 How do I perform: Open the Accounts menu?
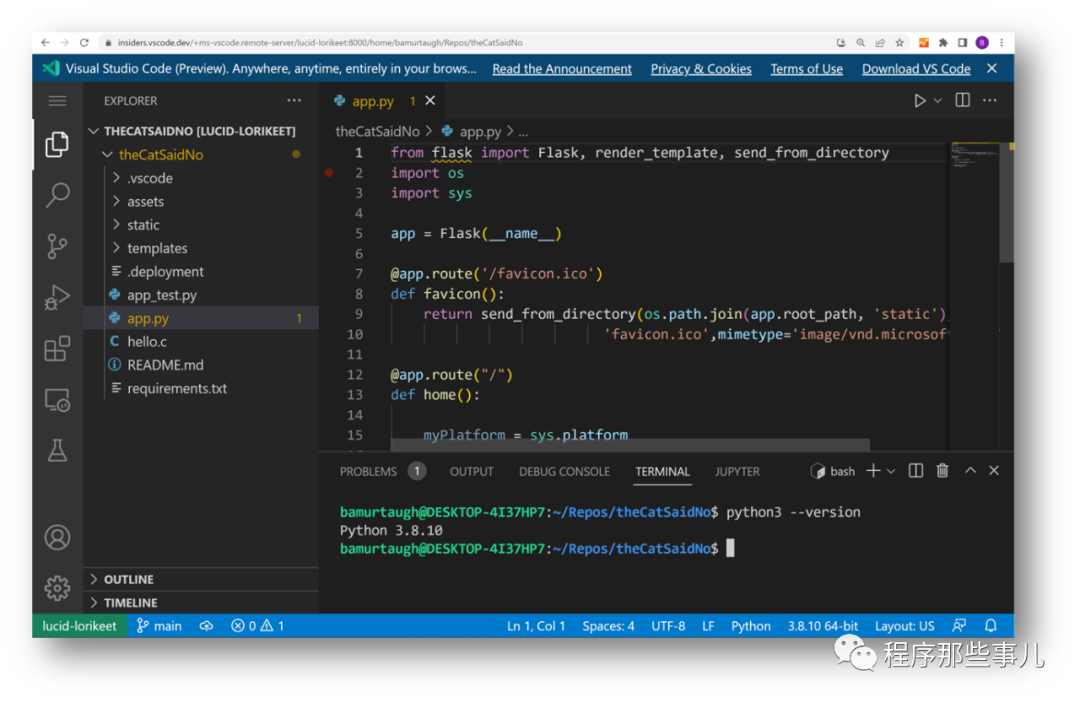[57, 537]
